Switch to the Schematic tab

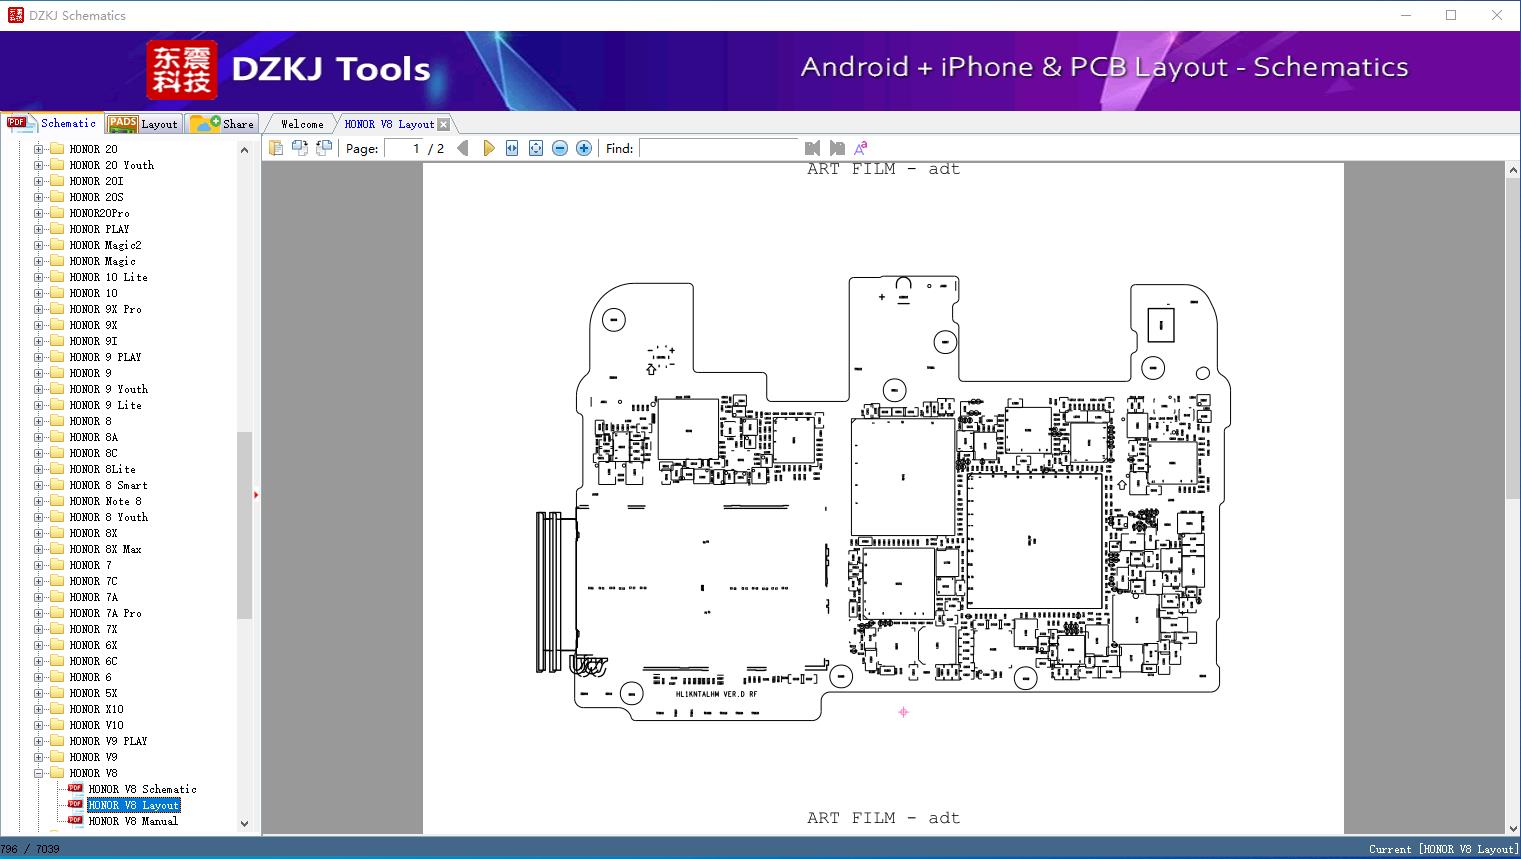pos(52,123)
